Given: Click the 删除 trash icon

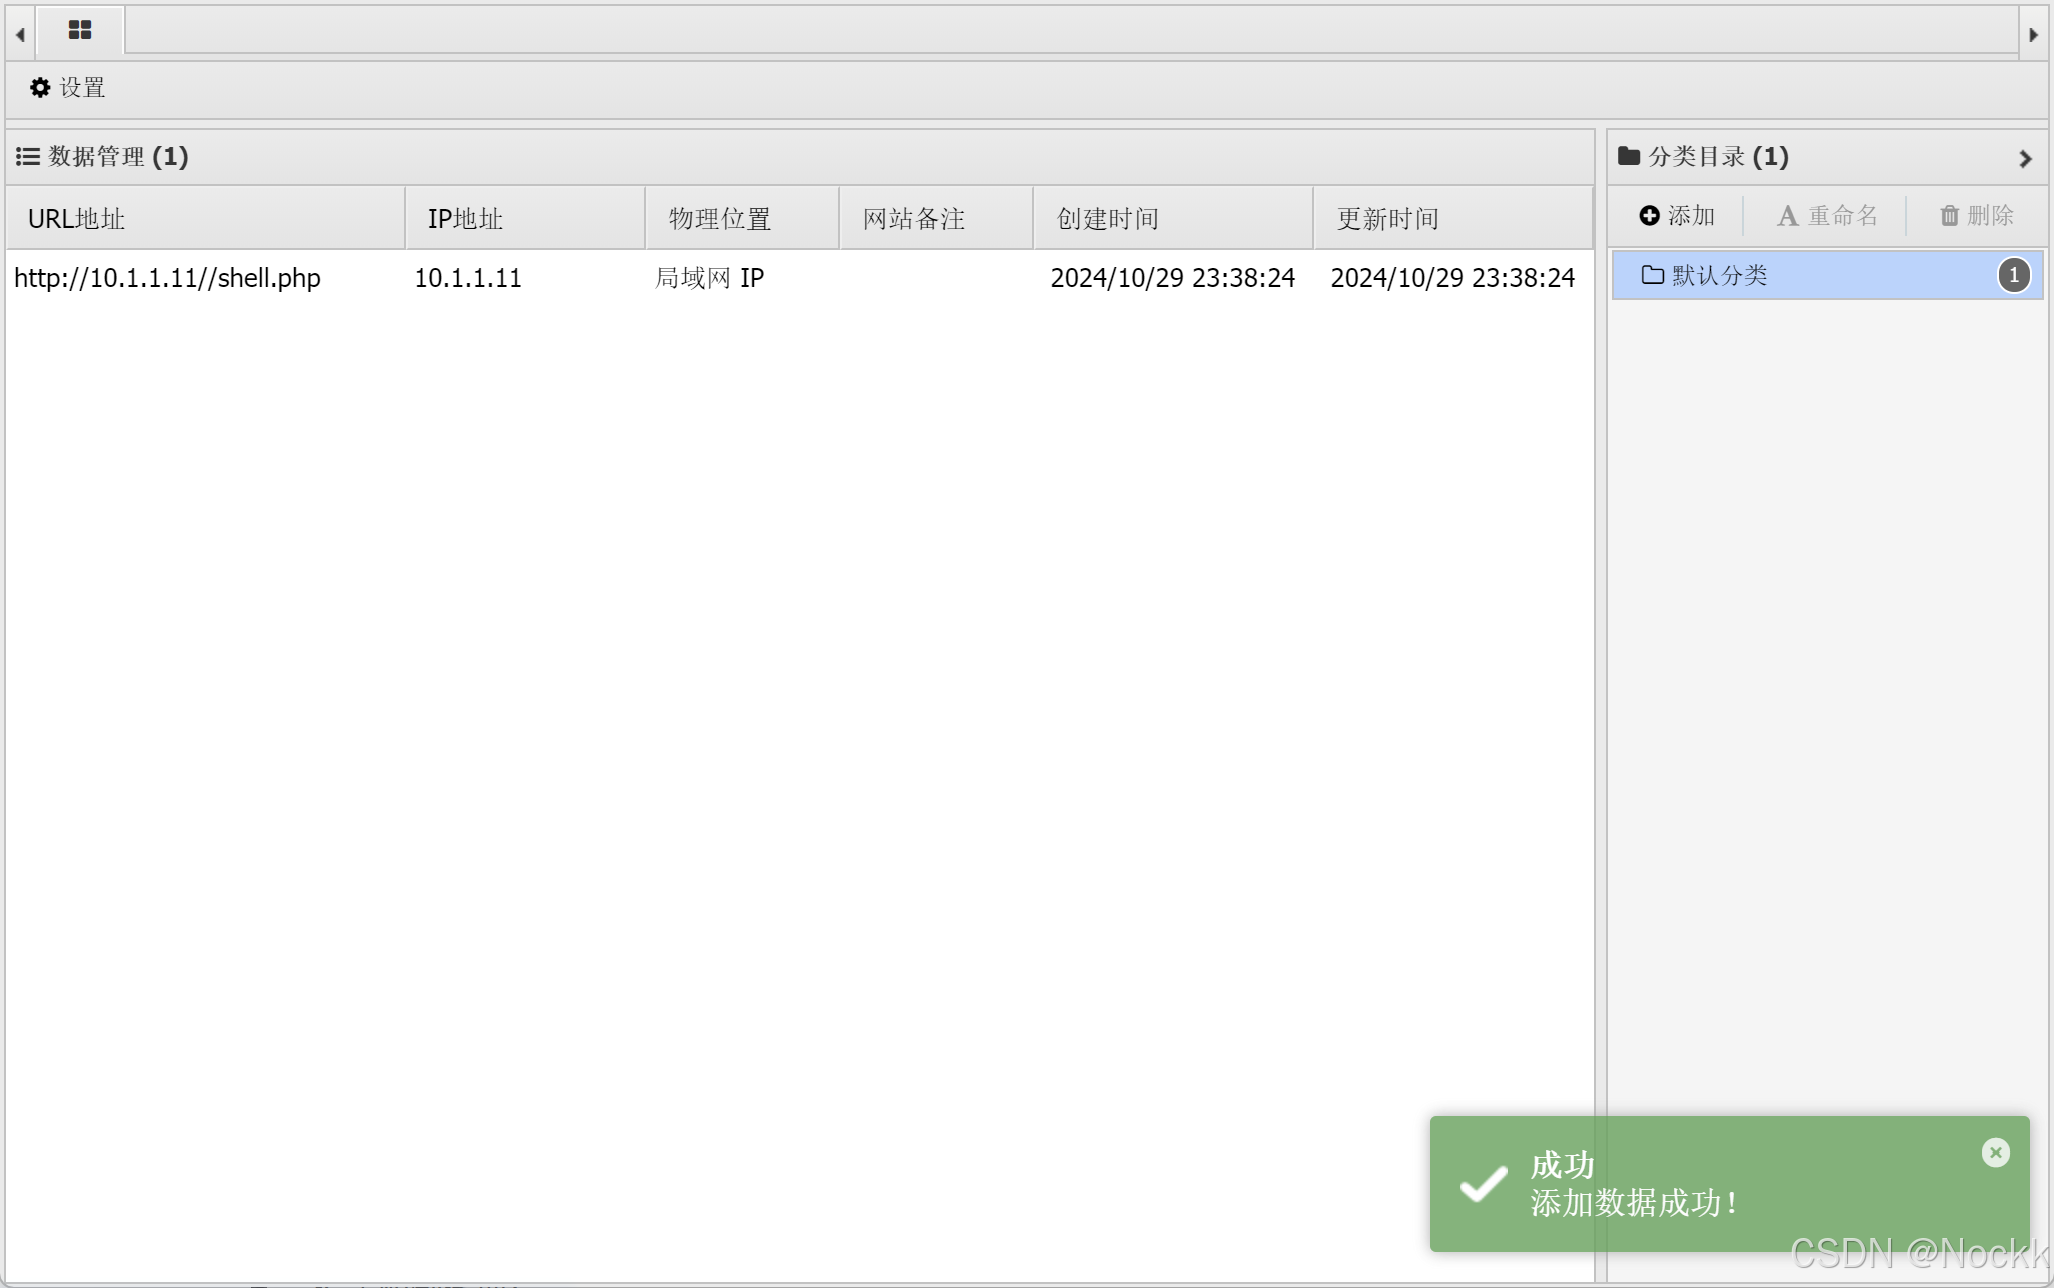Looking at the screenshot, I should pyautogui.click(x=1949, y=216).
